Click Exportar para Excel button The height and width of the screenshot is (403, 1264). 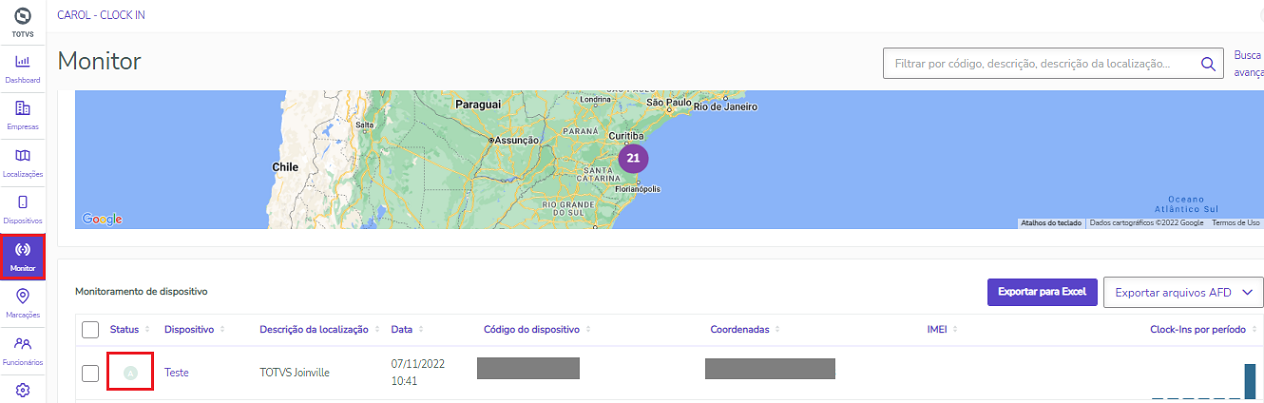pos(1042,292)
